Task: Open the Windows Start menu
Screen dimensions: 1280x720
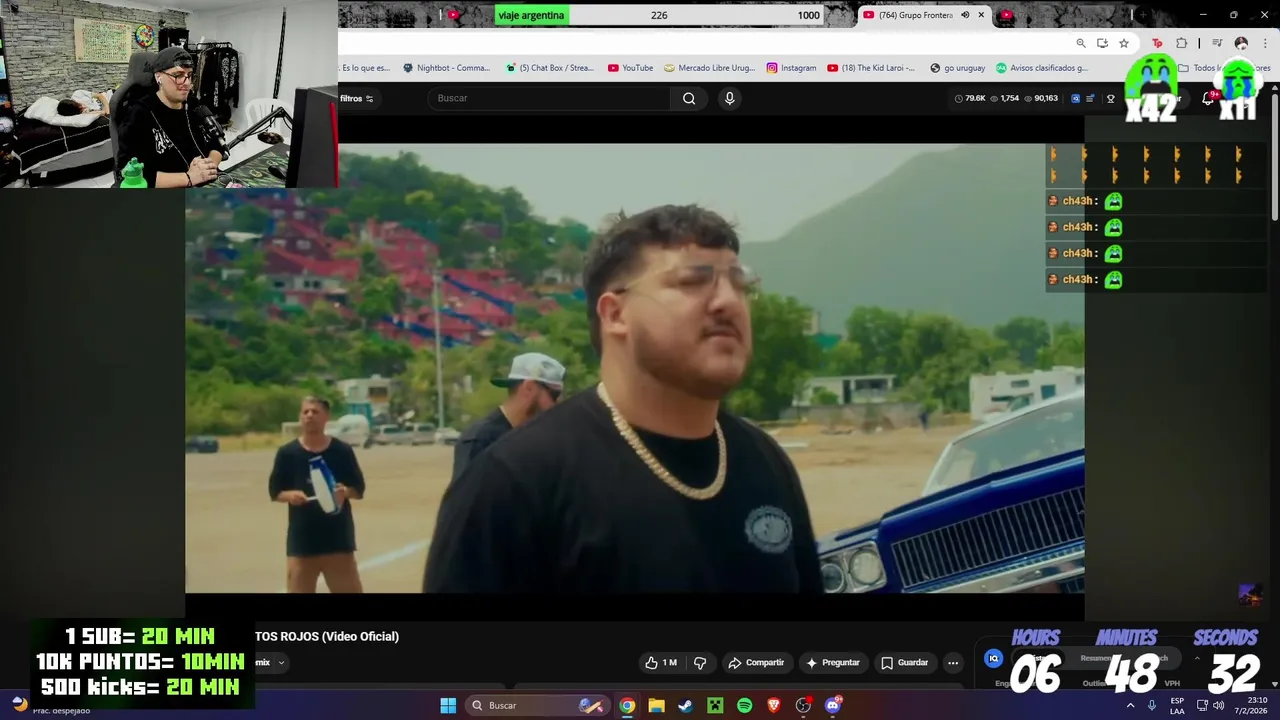Action: tap(448, 705)
